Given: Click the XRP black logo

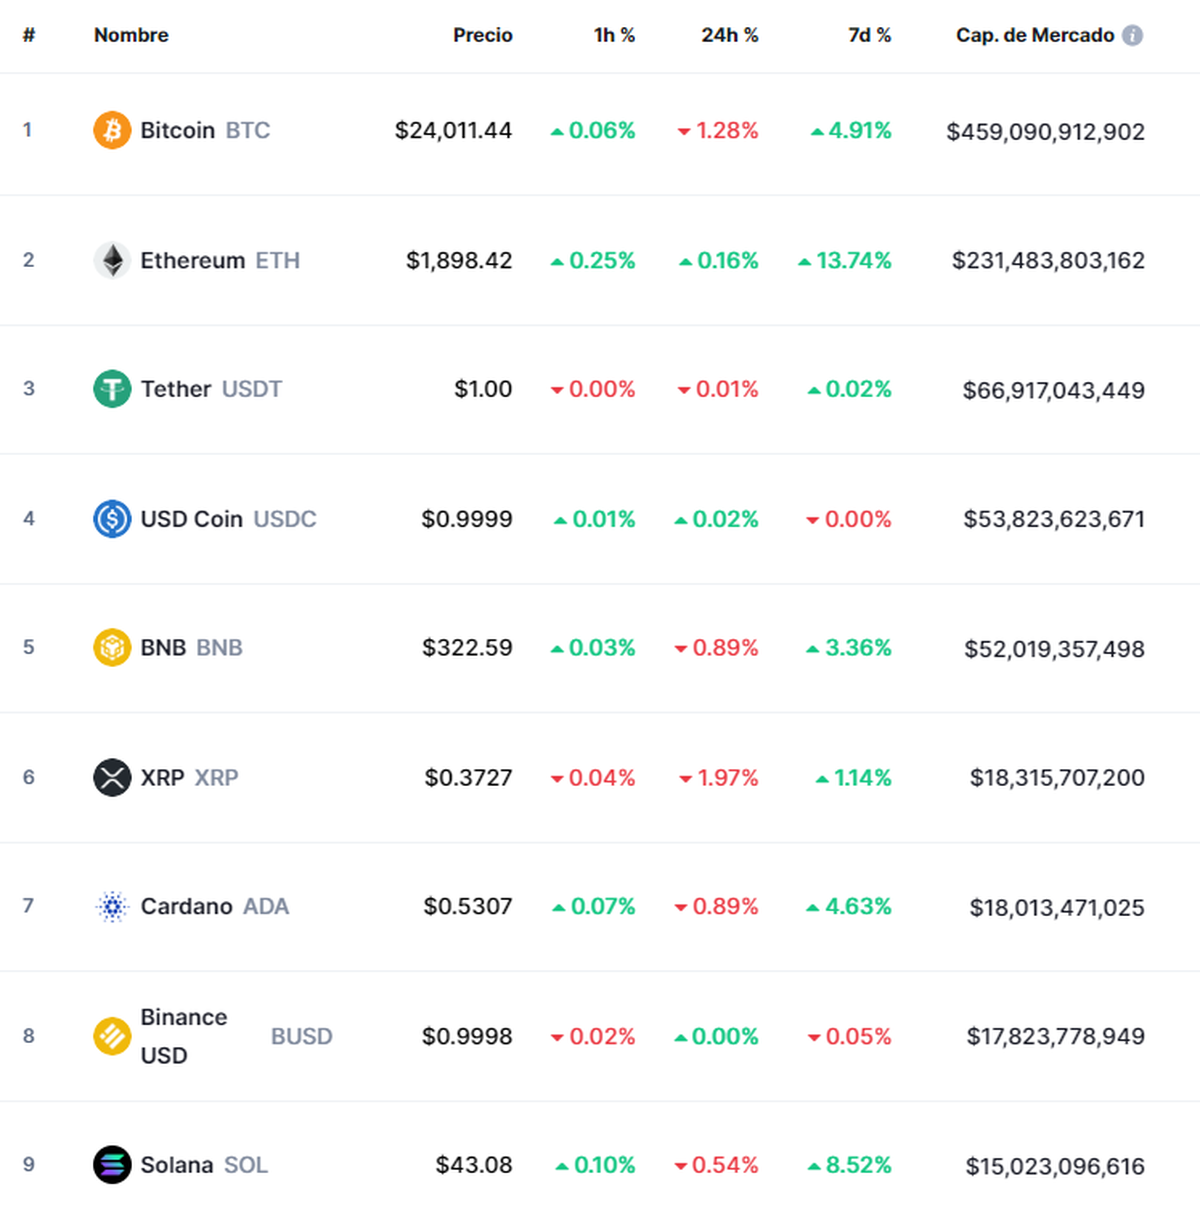Looking at the screenshot, I should tap(112, 777).
